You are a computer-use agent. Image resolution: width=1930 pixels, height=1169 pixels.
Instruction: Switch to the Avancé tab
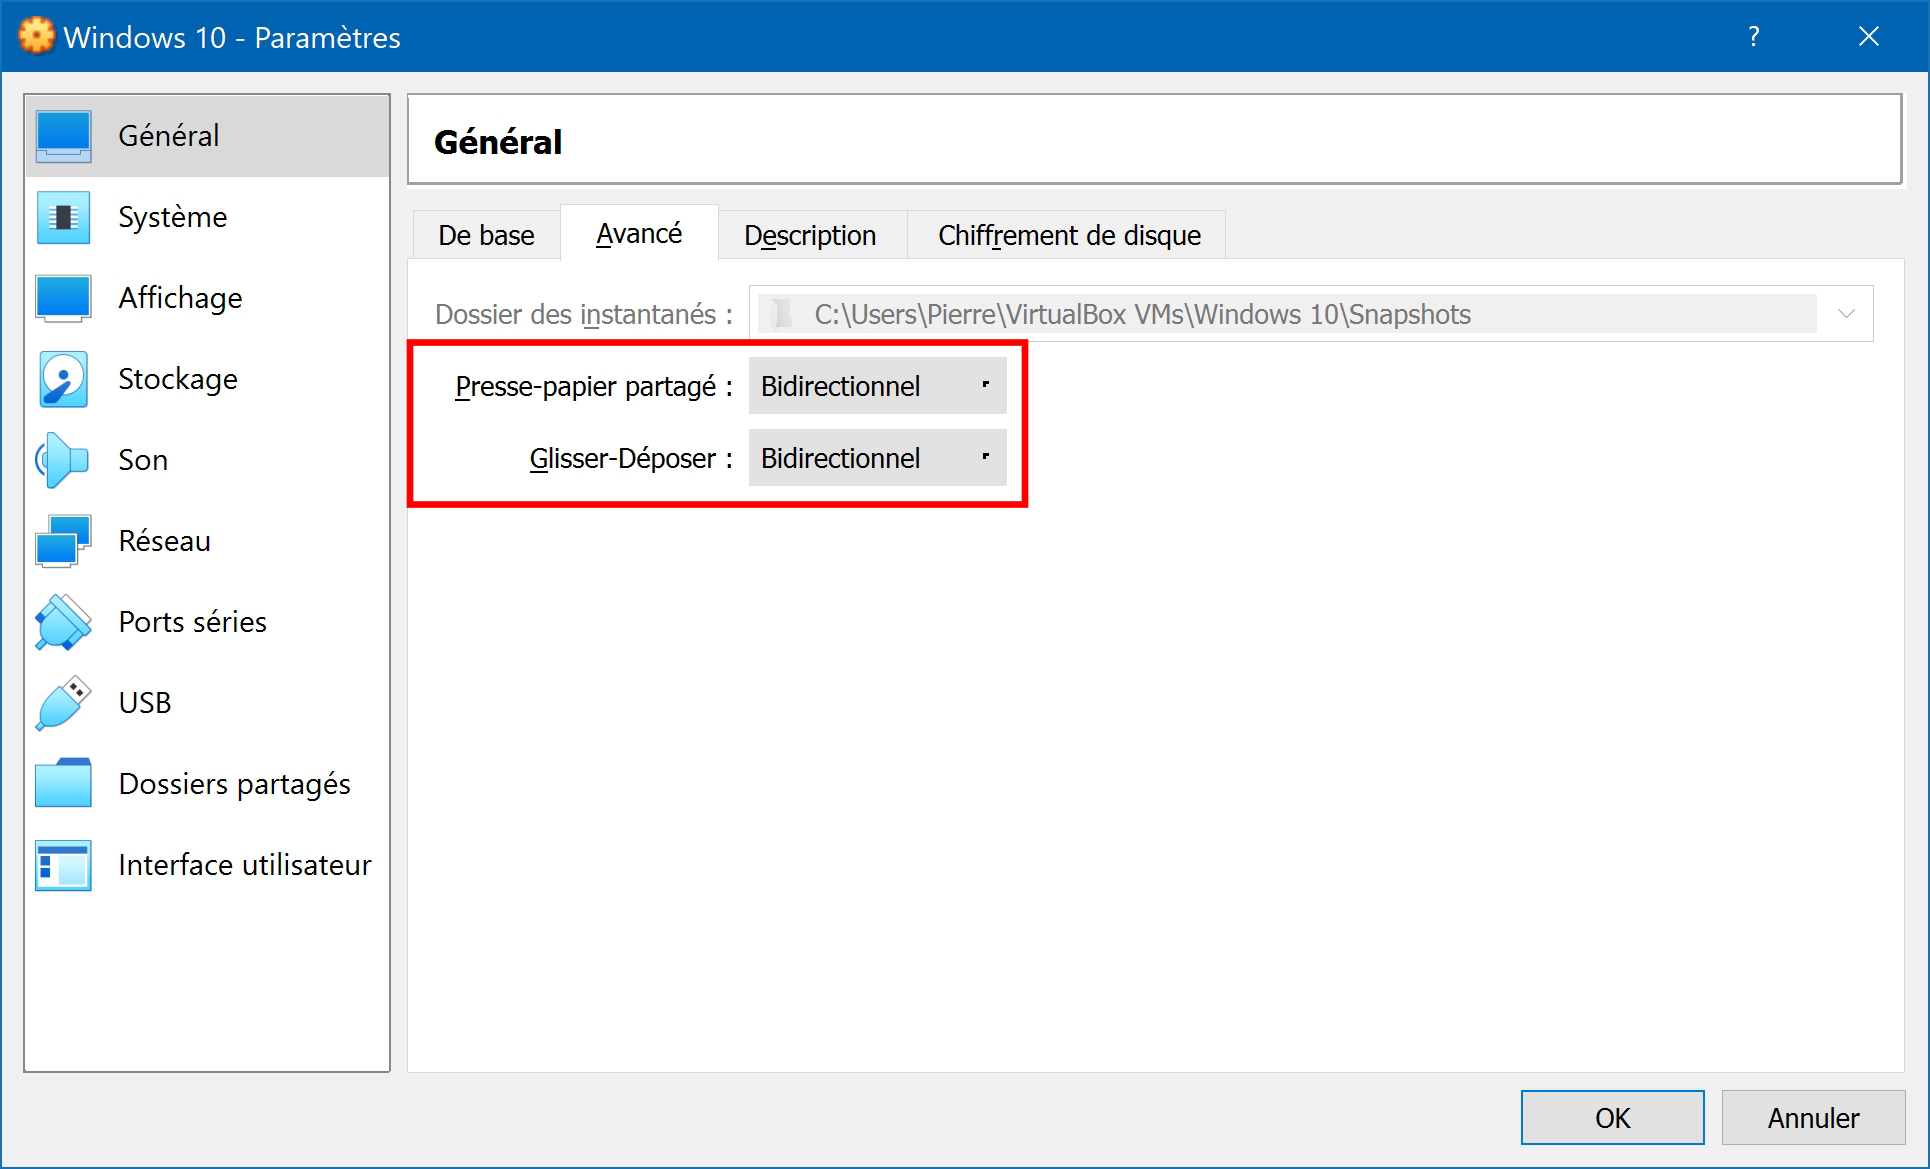(x=639, y=233)
